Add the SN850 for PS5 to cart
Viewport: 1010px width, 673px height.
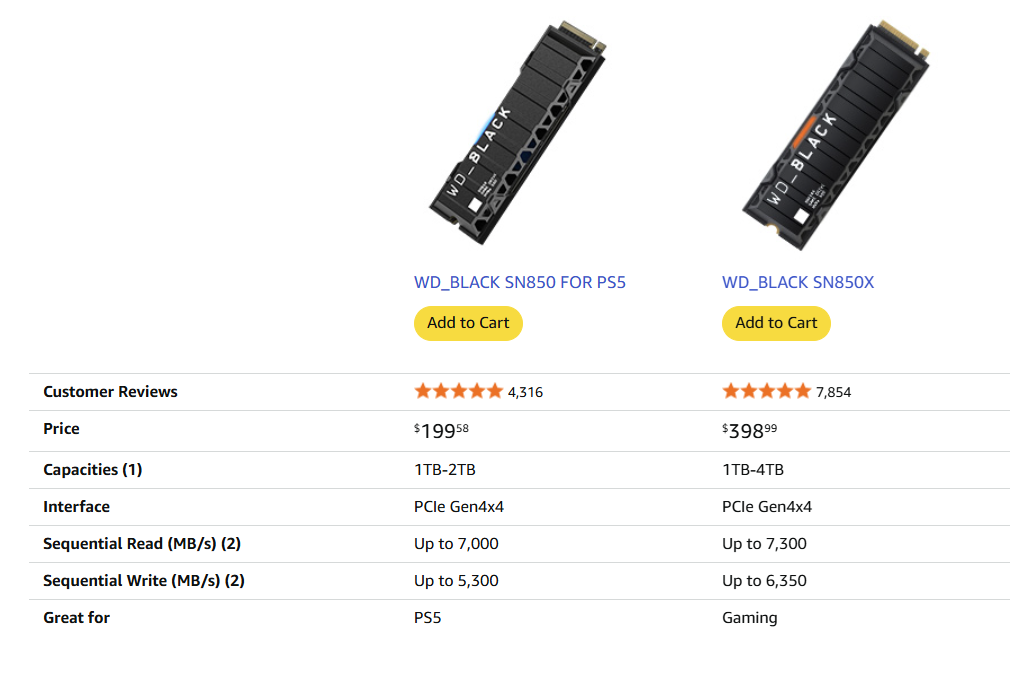[468, 323]
